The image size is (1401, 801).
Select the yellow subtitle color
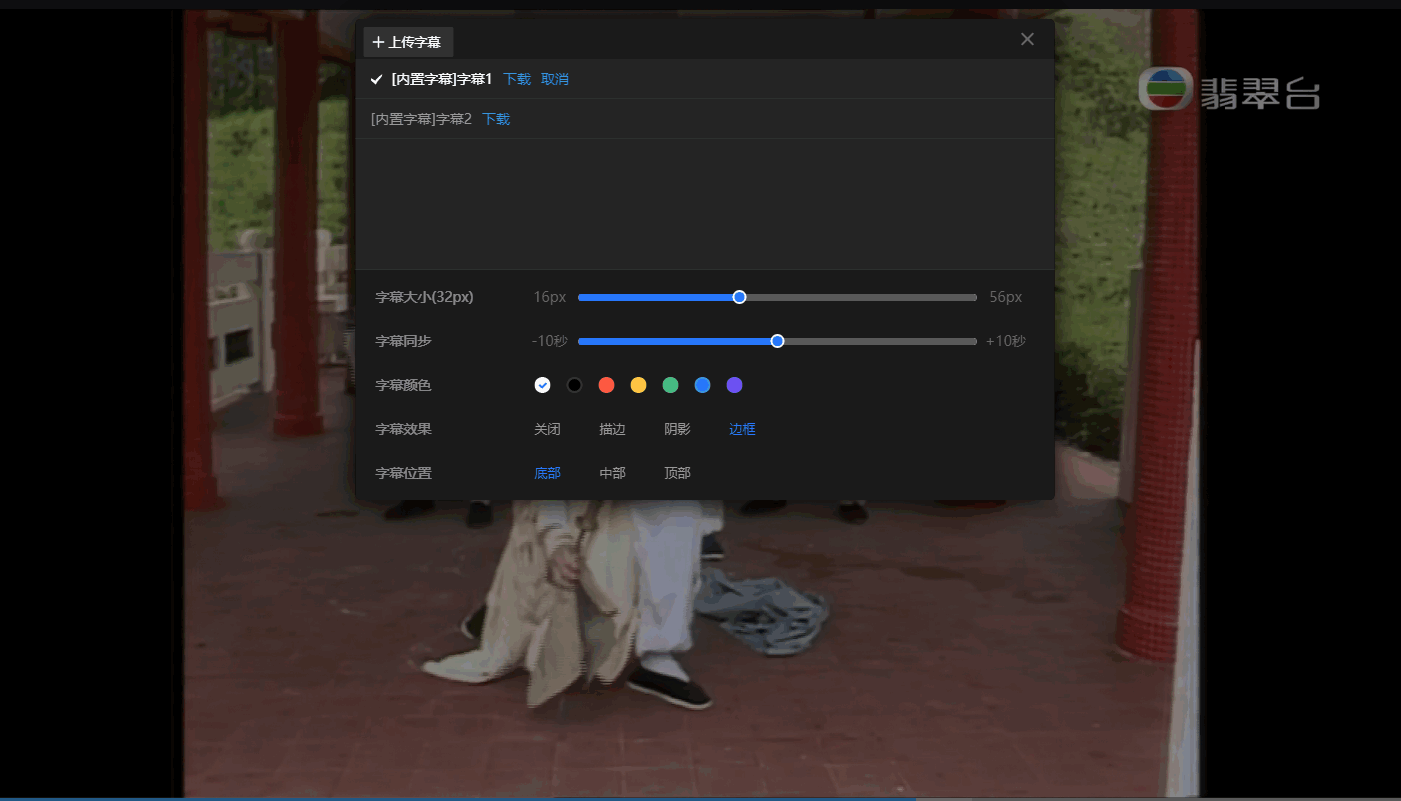[638, 385]
